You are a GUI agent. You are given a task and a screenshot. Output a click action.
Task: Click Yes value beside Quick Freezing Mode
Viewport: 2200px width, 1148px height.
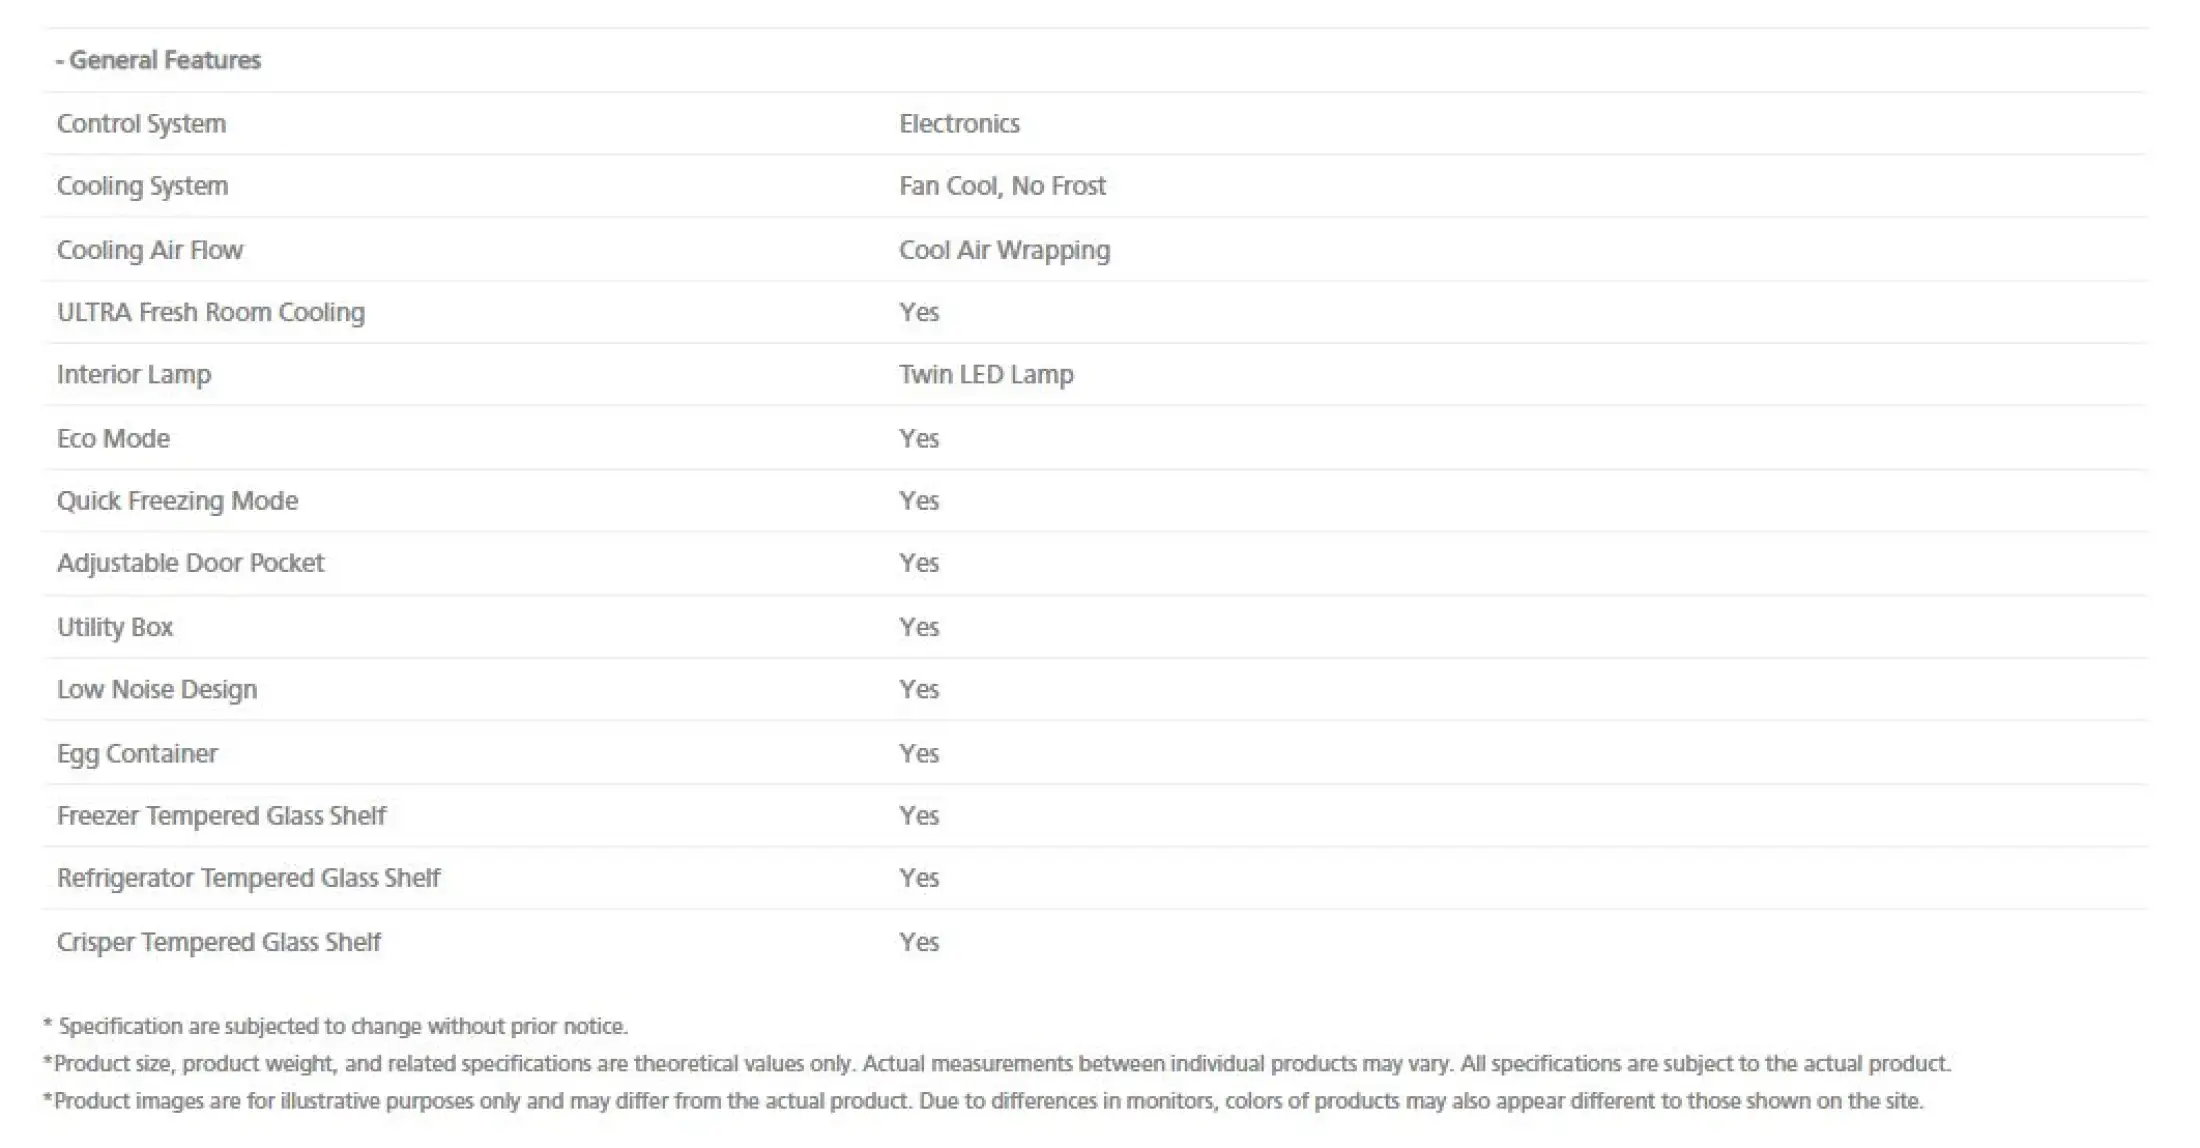(918, 501)
